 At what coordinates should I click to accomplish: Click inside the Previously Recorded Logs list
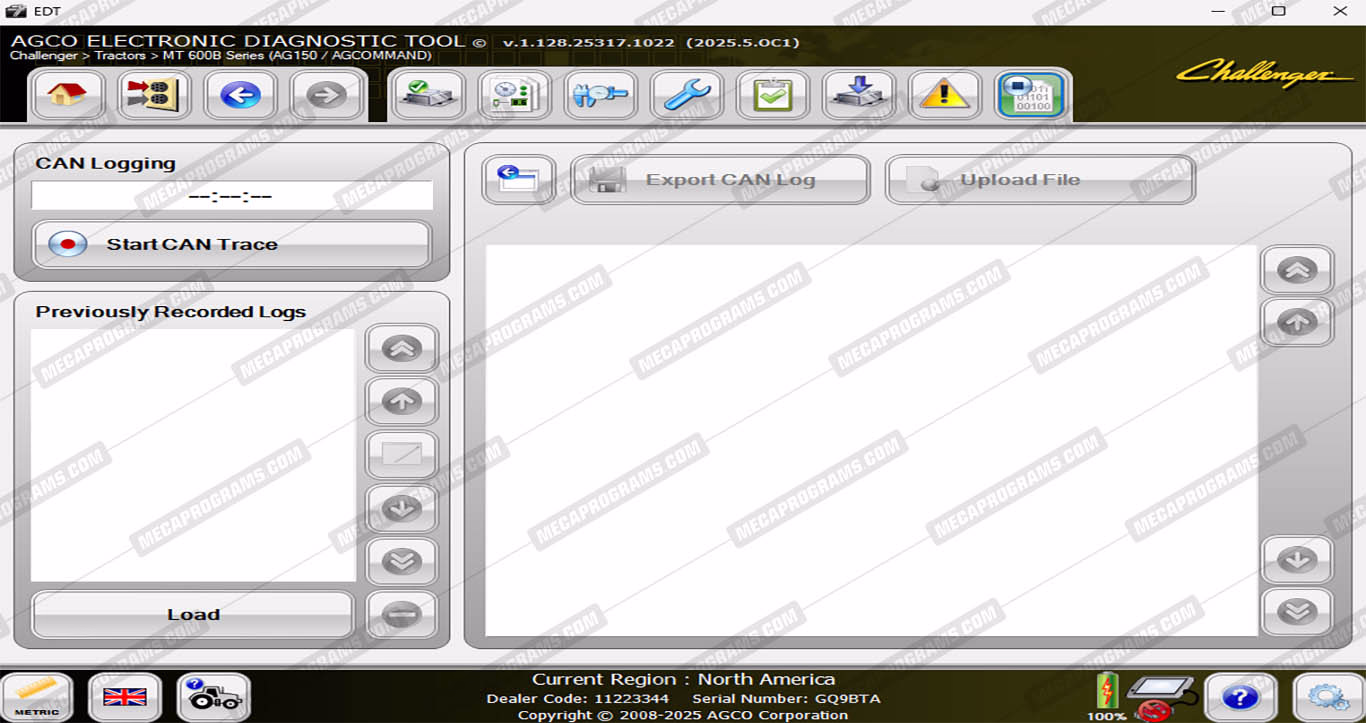click(x=193, y=455)
